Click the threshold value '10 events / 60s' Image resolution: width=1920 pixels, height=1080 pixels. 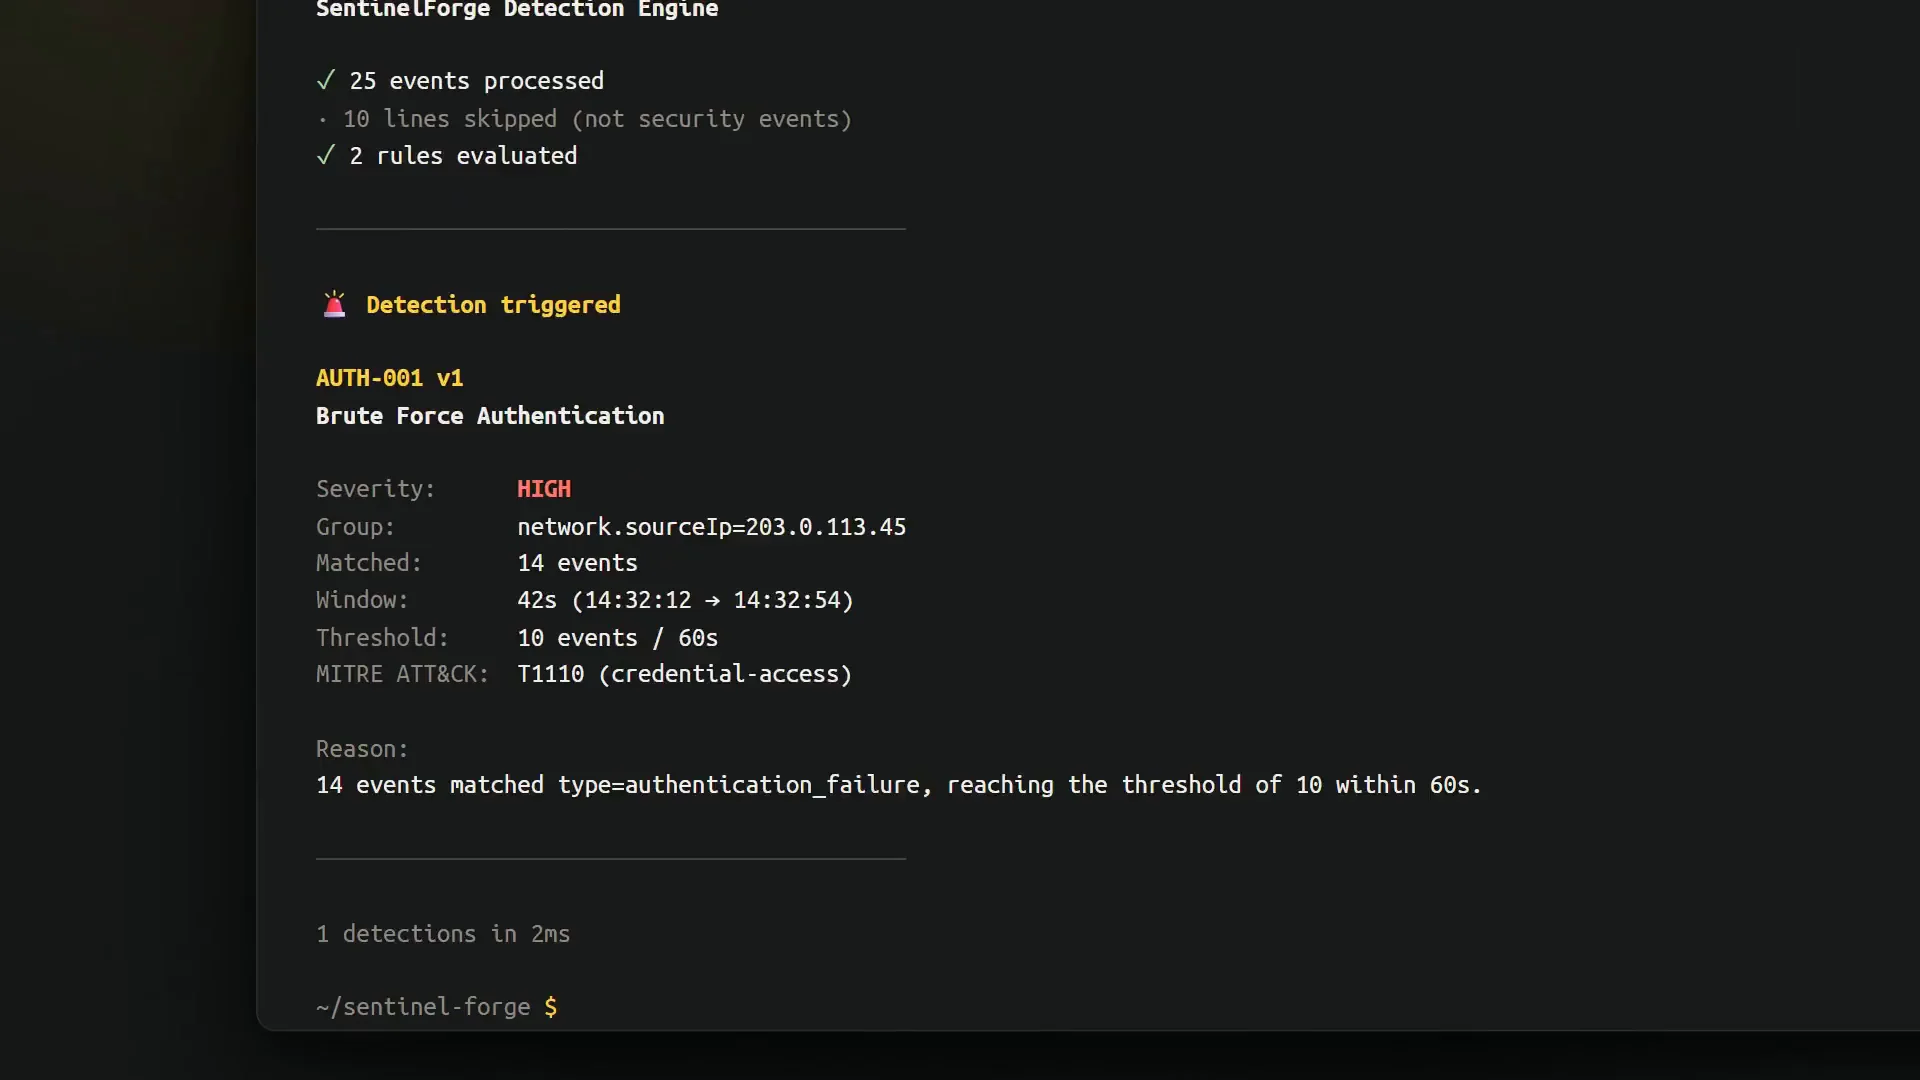pyautogui.click(x=617, y=638)
